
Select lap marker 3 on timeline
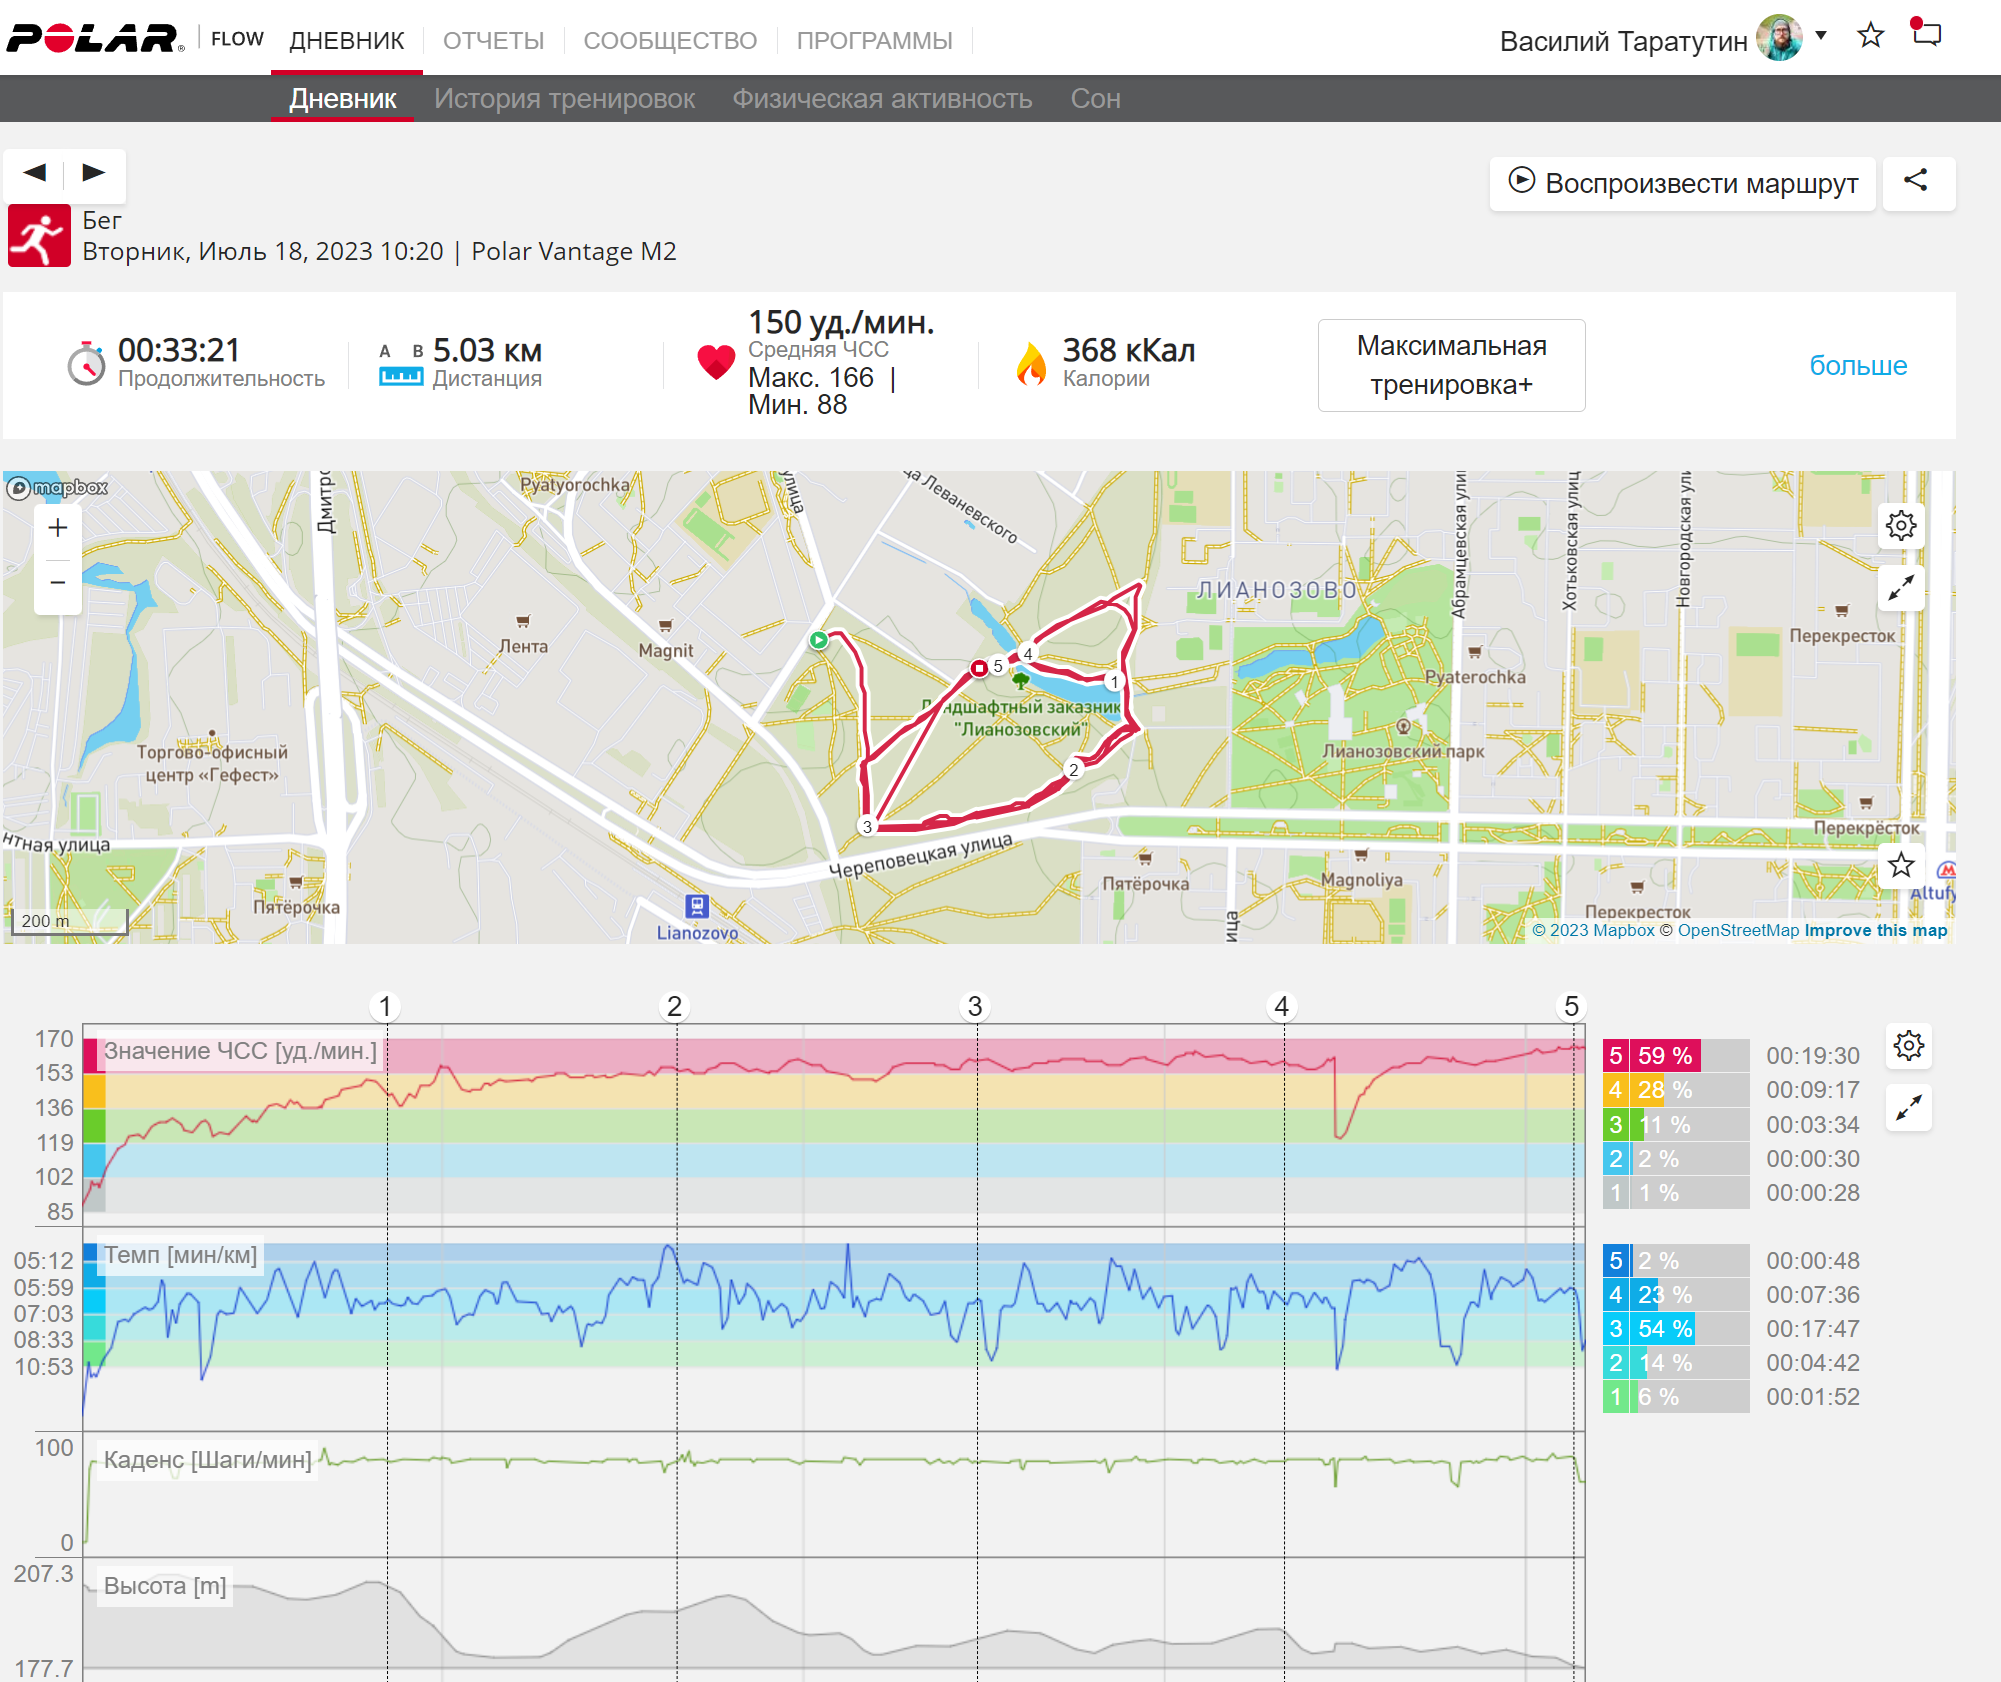pyautogui.click(x=975, y=1006)
